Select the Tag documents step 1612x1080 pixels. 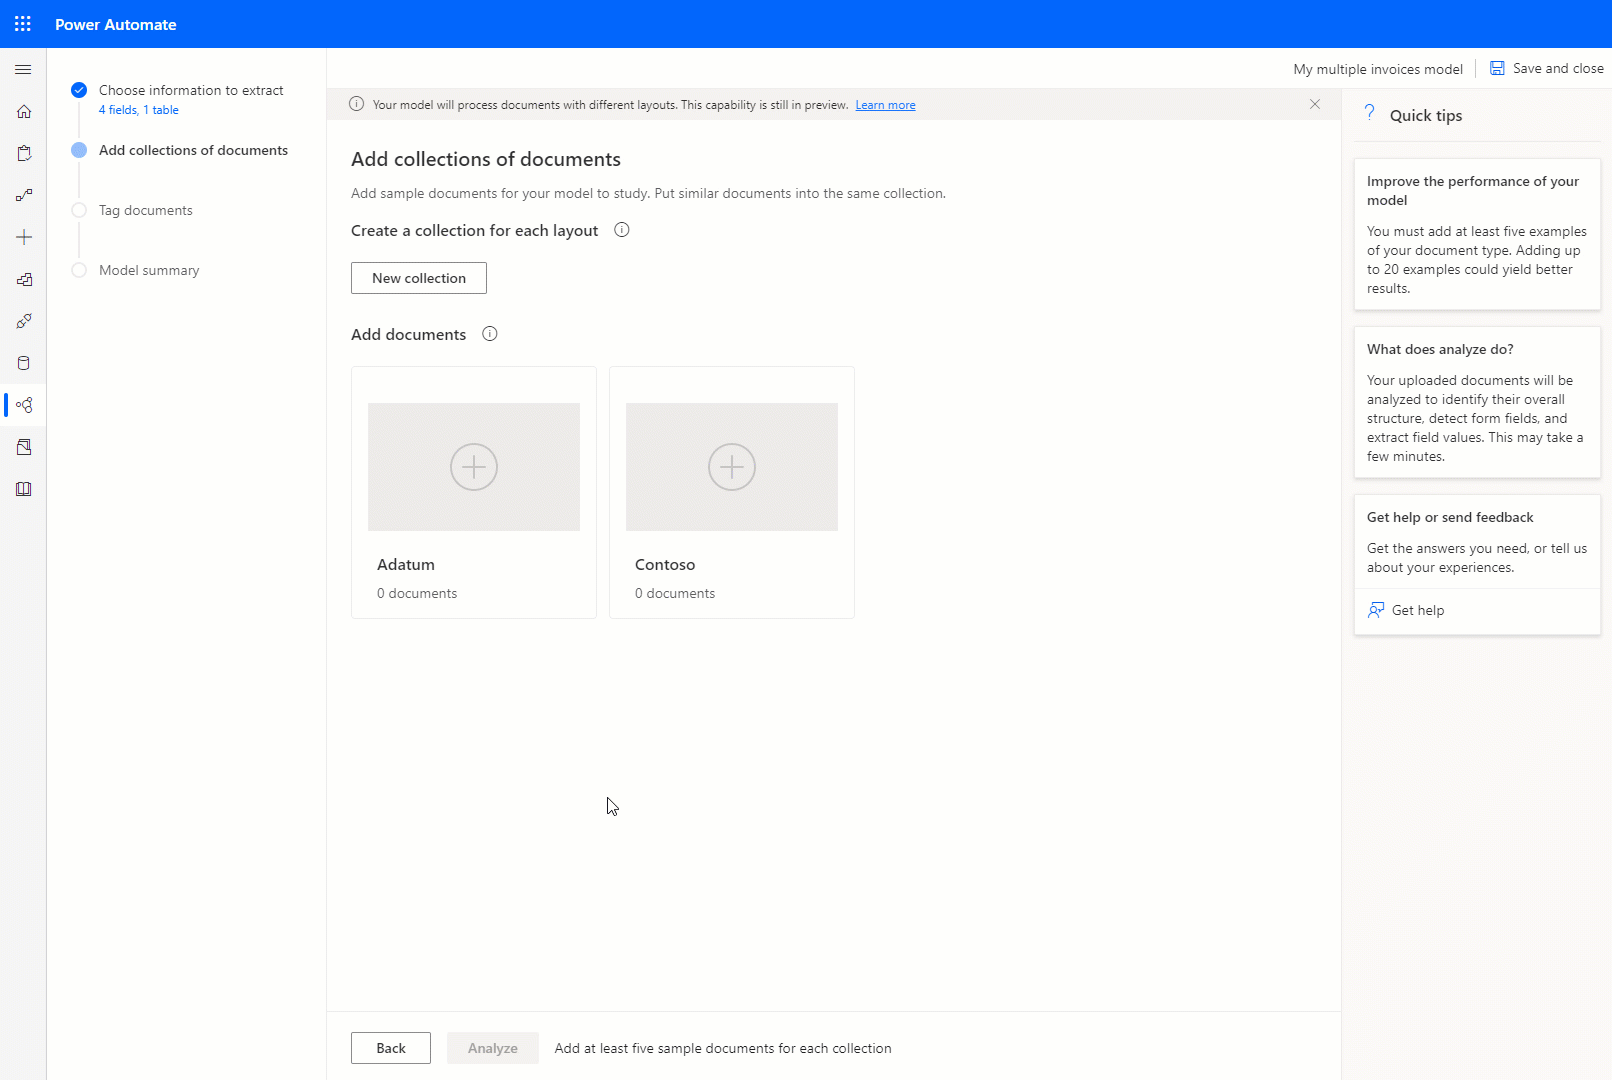[145, 210]
